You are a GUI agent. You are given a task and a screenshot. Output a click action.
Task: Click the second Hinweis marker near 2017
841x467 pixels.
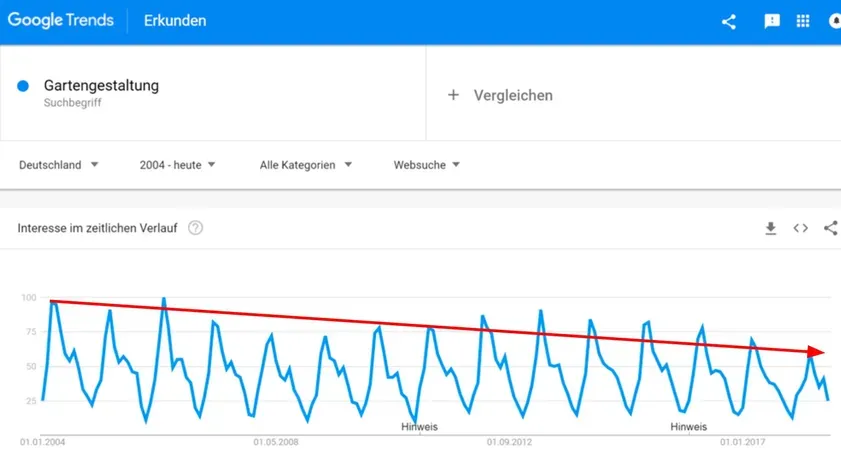click(689, 427)
